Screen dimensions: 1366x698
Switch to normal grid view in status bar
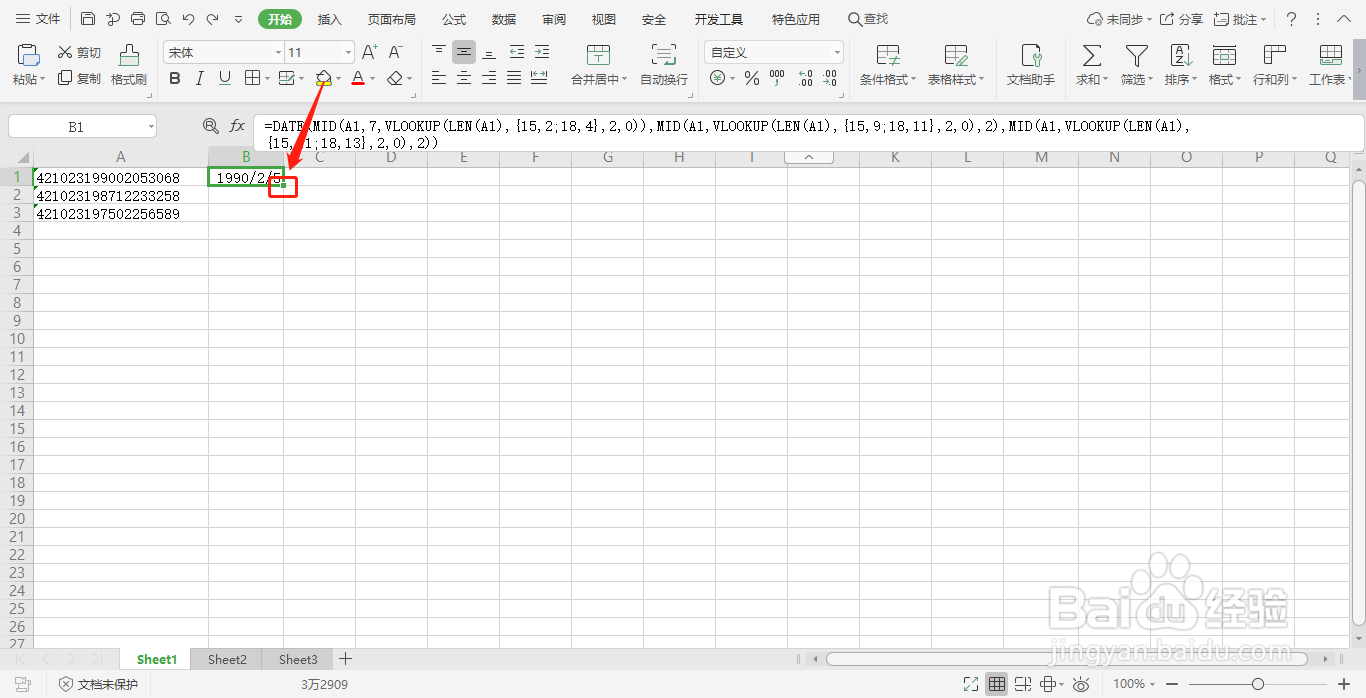997,684
